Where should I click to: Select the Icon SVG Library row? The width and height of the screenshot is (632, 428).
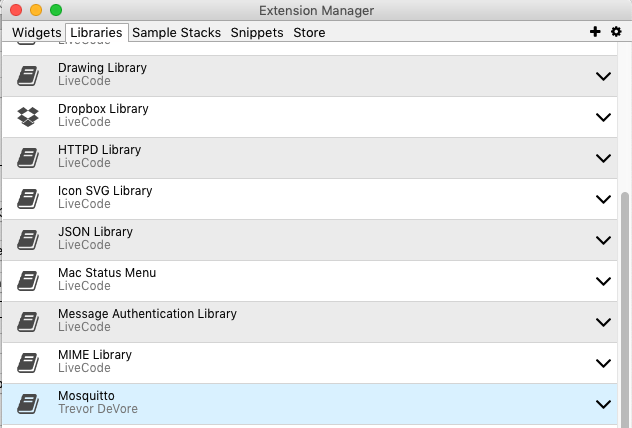tap(300, 198)
